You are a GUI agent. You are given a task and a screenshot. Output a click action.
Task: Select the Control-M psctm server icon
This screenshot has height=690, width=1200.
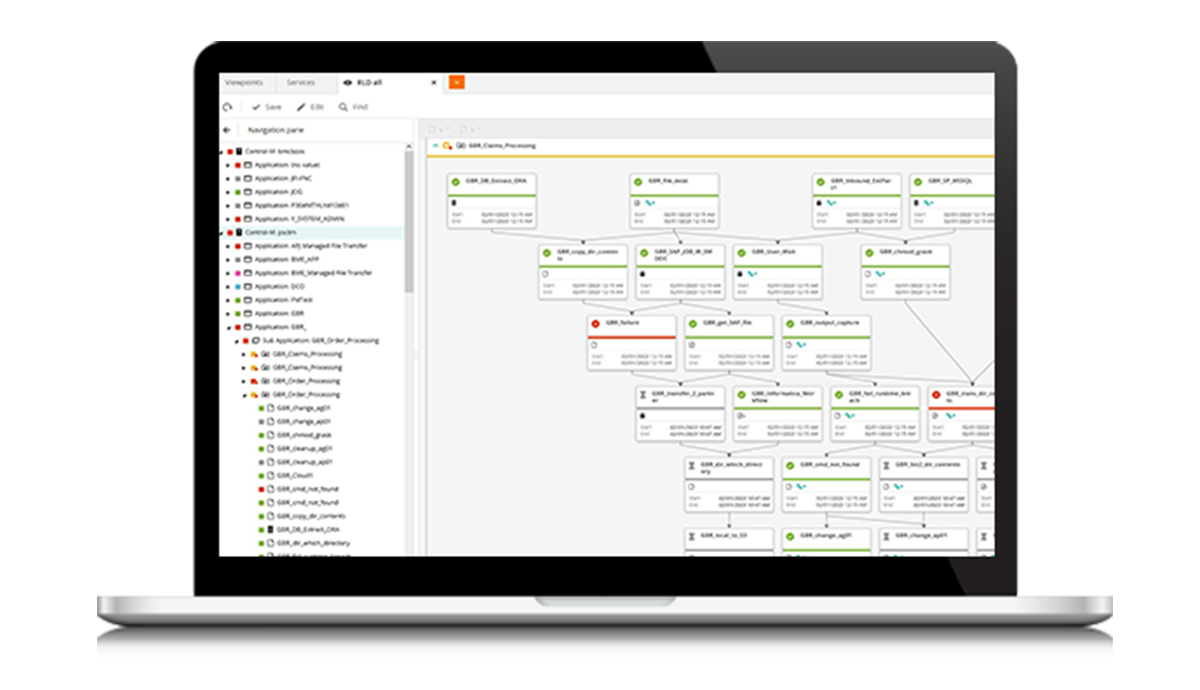[239, 232]
